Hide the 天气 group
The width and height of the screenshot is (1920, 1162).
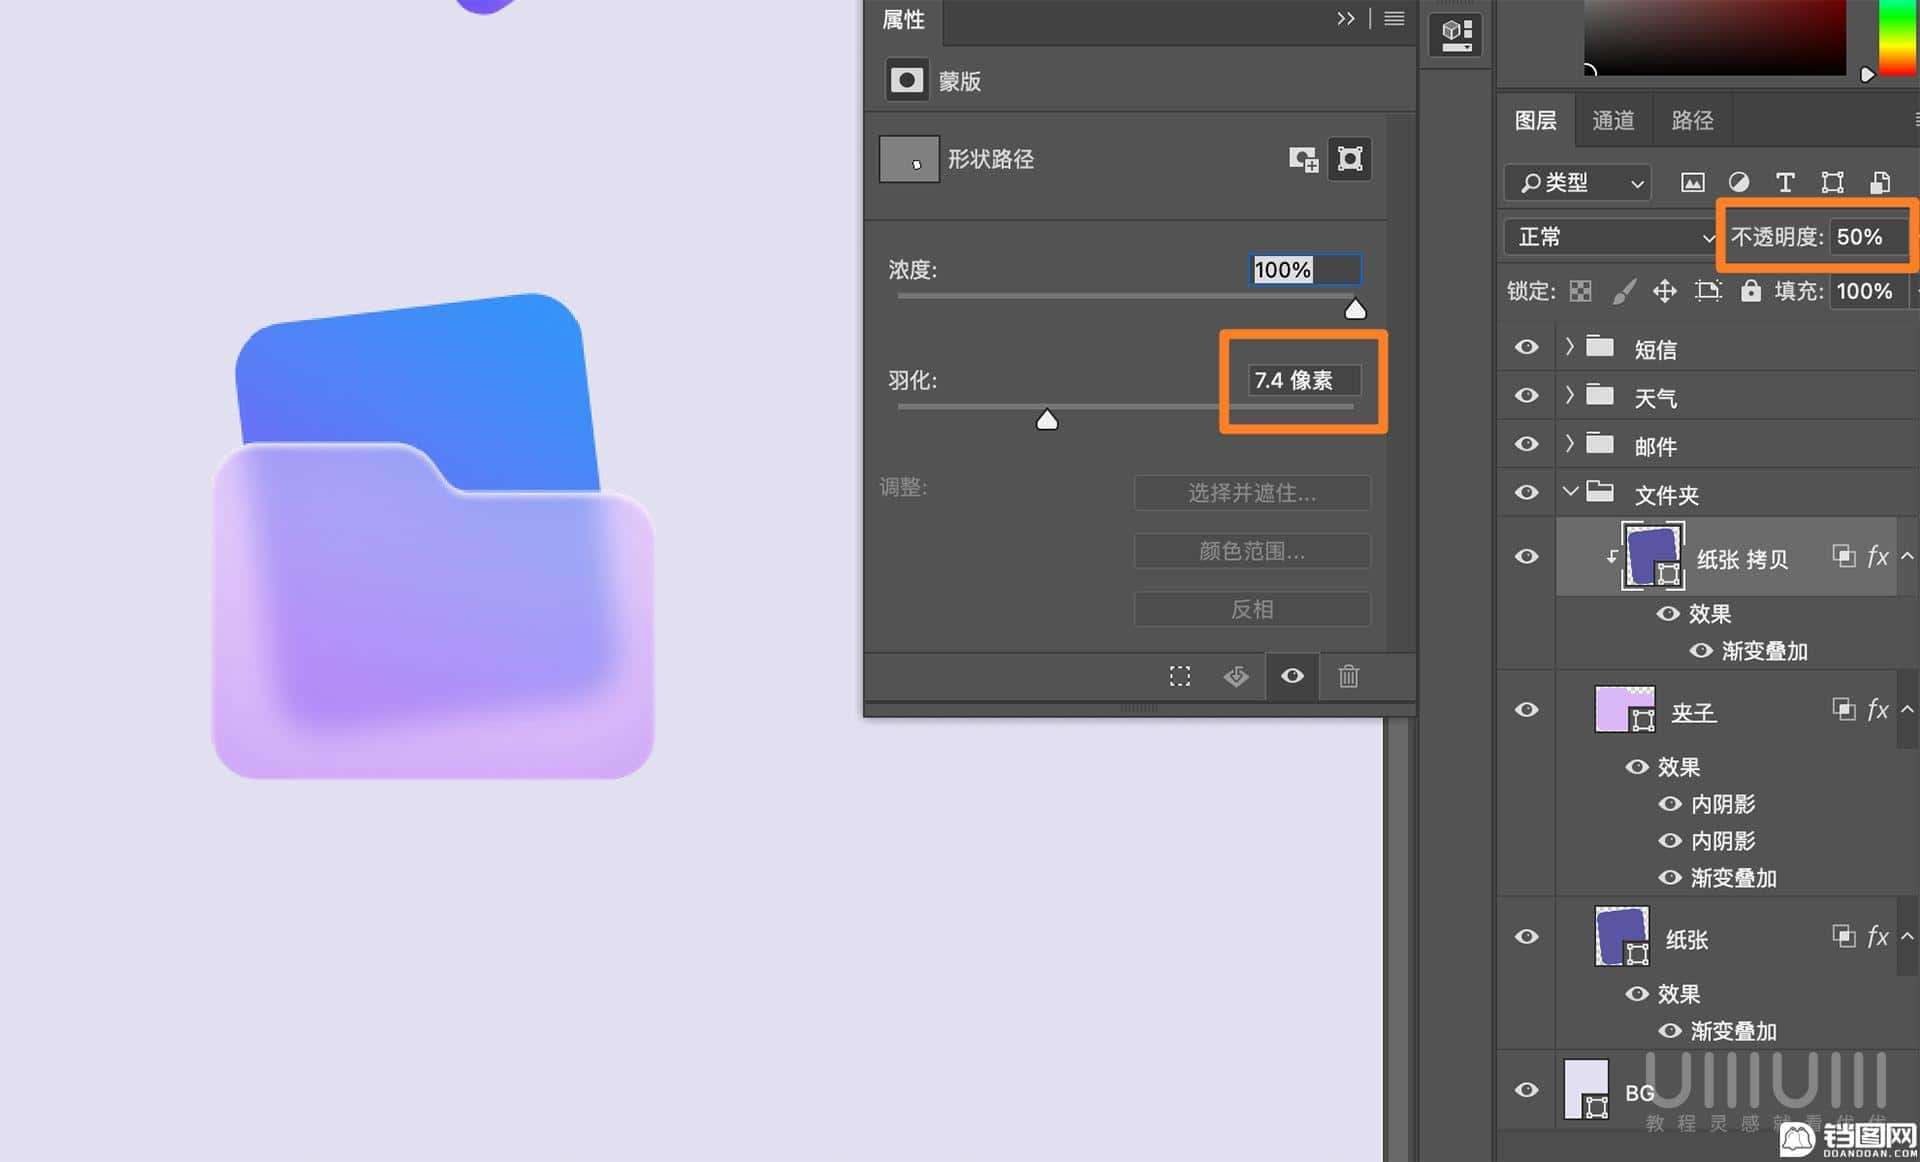(x=1526, y=396)
